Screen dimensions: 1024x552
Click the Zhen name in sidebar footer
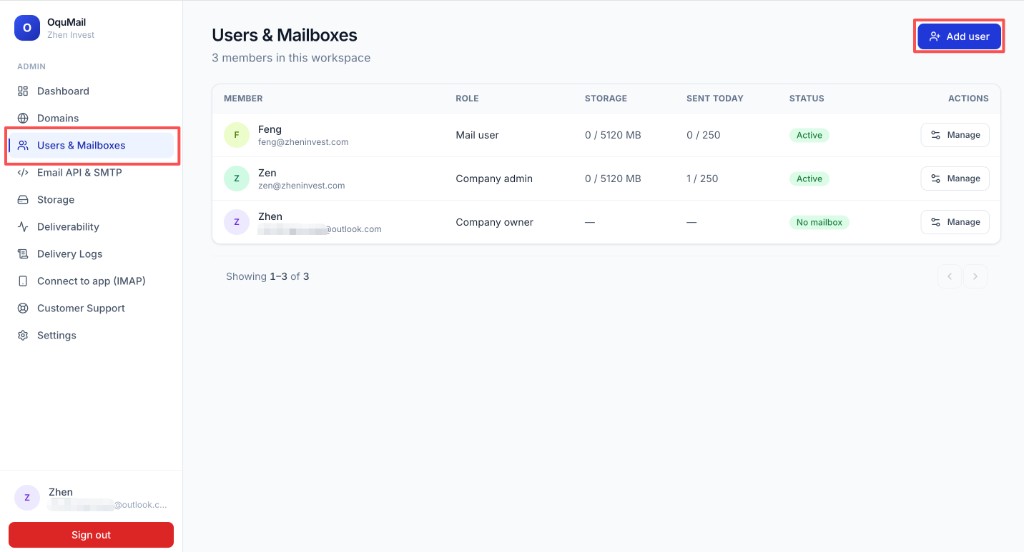[x=60, y=492]
